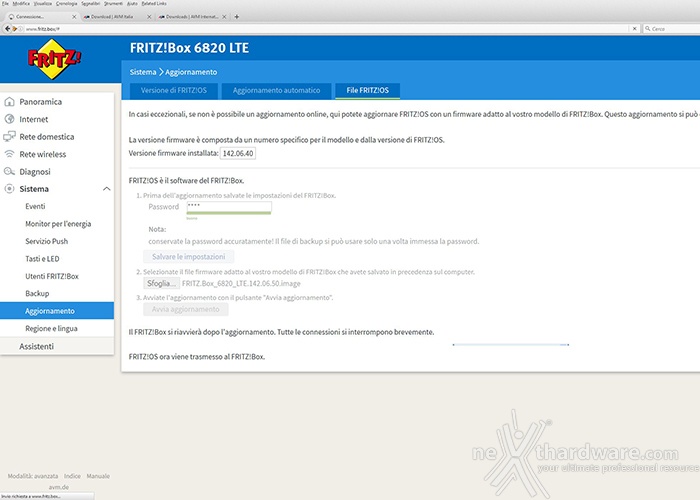The height and width of the screenshot is (500, 700).
Task: Close the Connessione browser tab
Action: [74, 17]
